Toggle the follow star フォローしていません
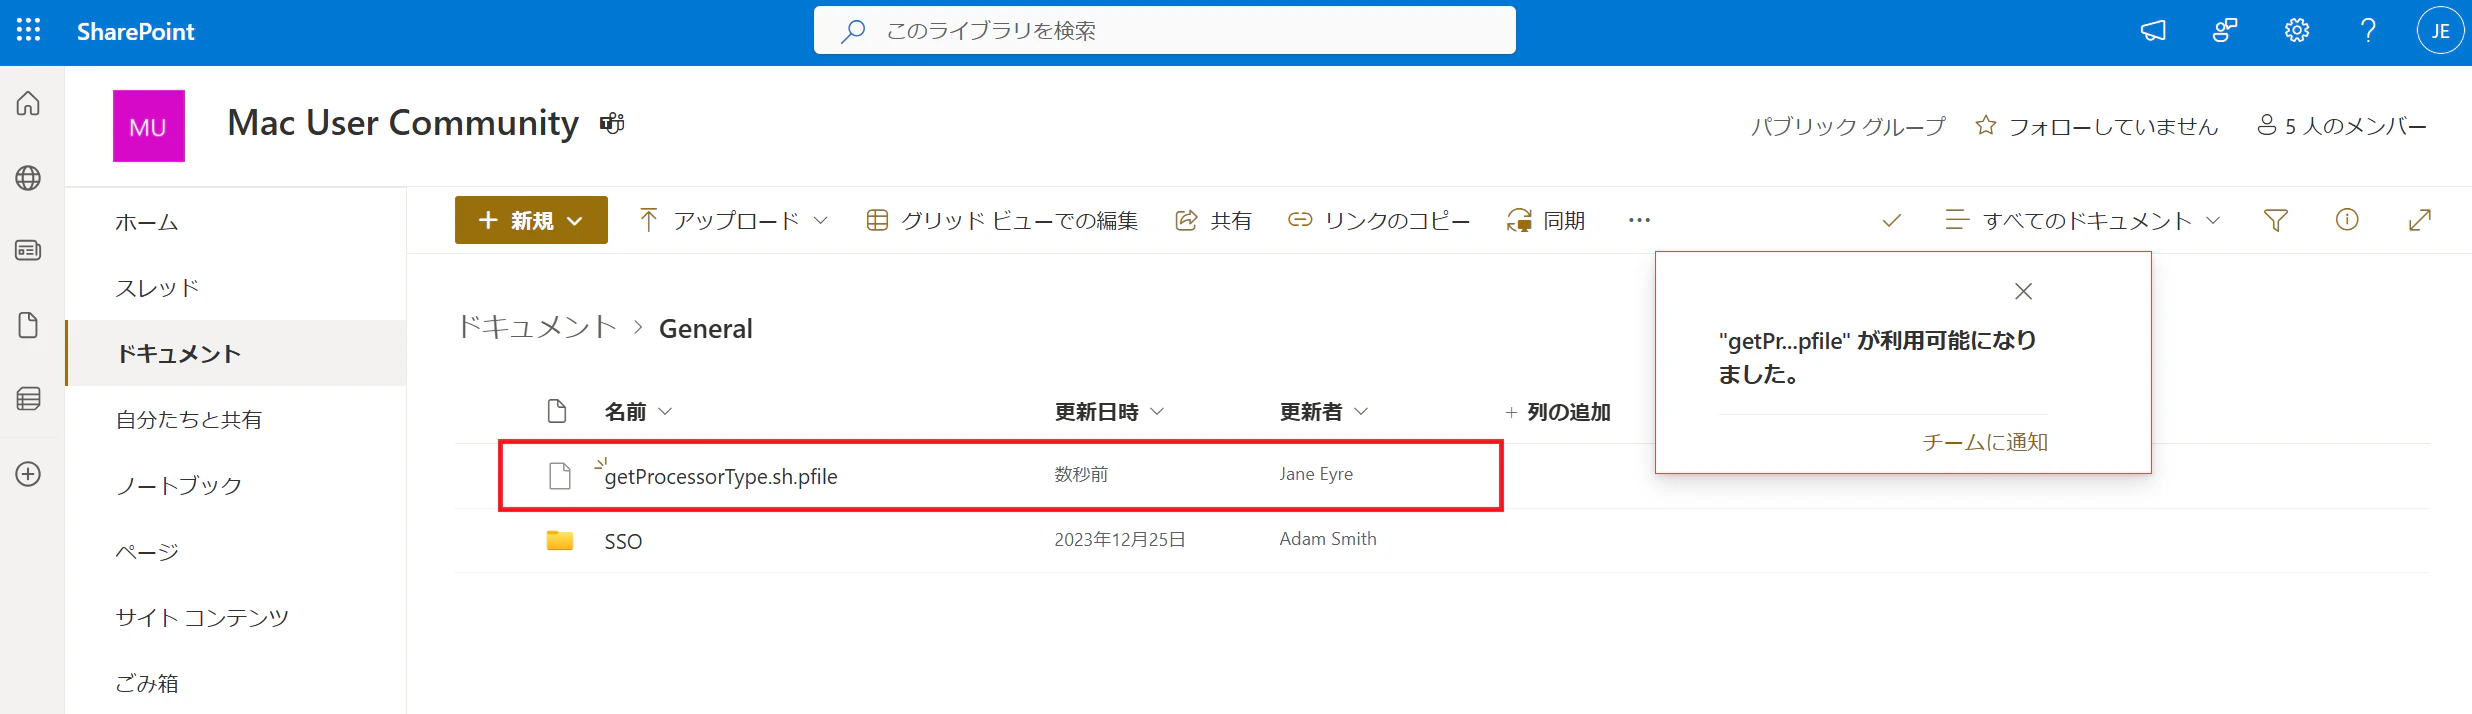Viewport: 2472px width, 714px height. [2096, 126]
